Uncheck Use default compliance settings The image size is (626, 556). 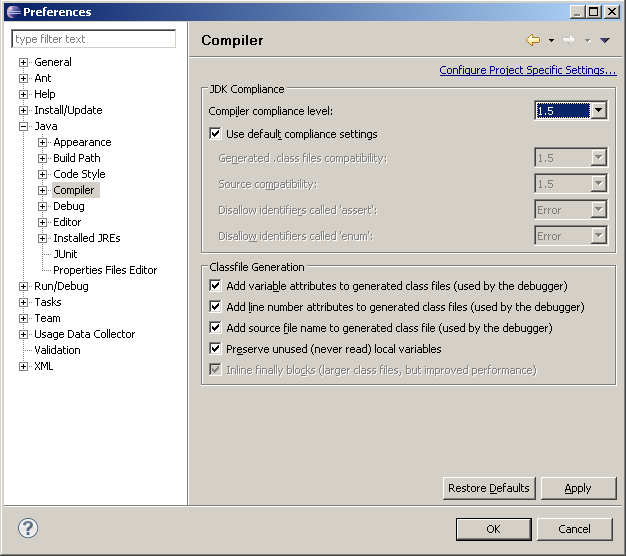pos(215,133)
